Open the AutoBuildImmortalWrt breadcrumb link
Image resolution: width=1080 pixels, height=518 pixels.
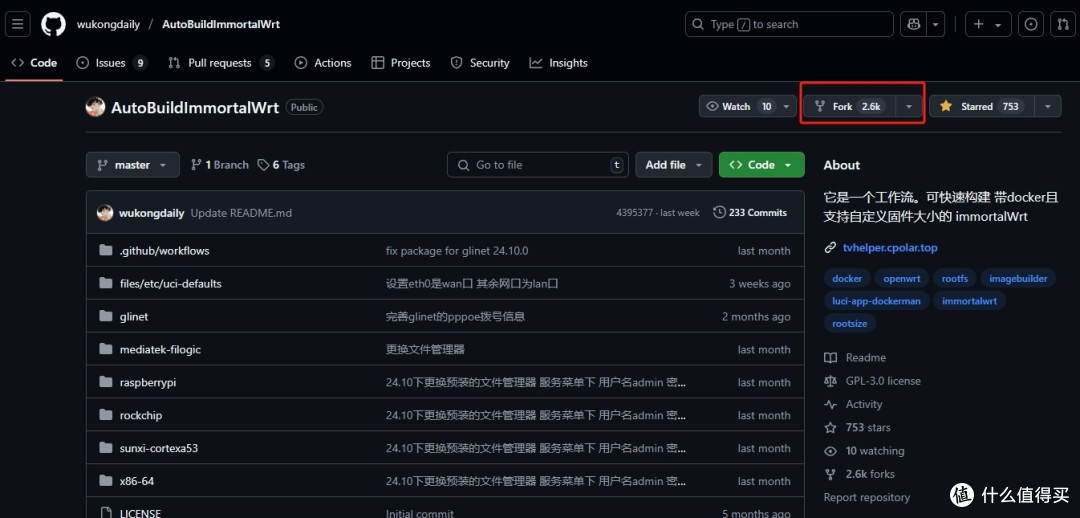click(x=220, y=24)
